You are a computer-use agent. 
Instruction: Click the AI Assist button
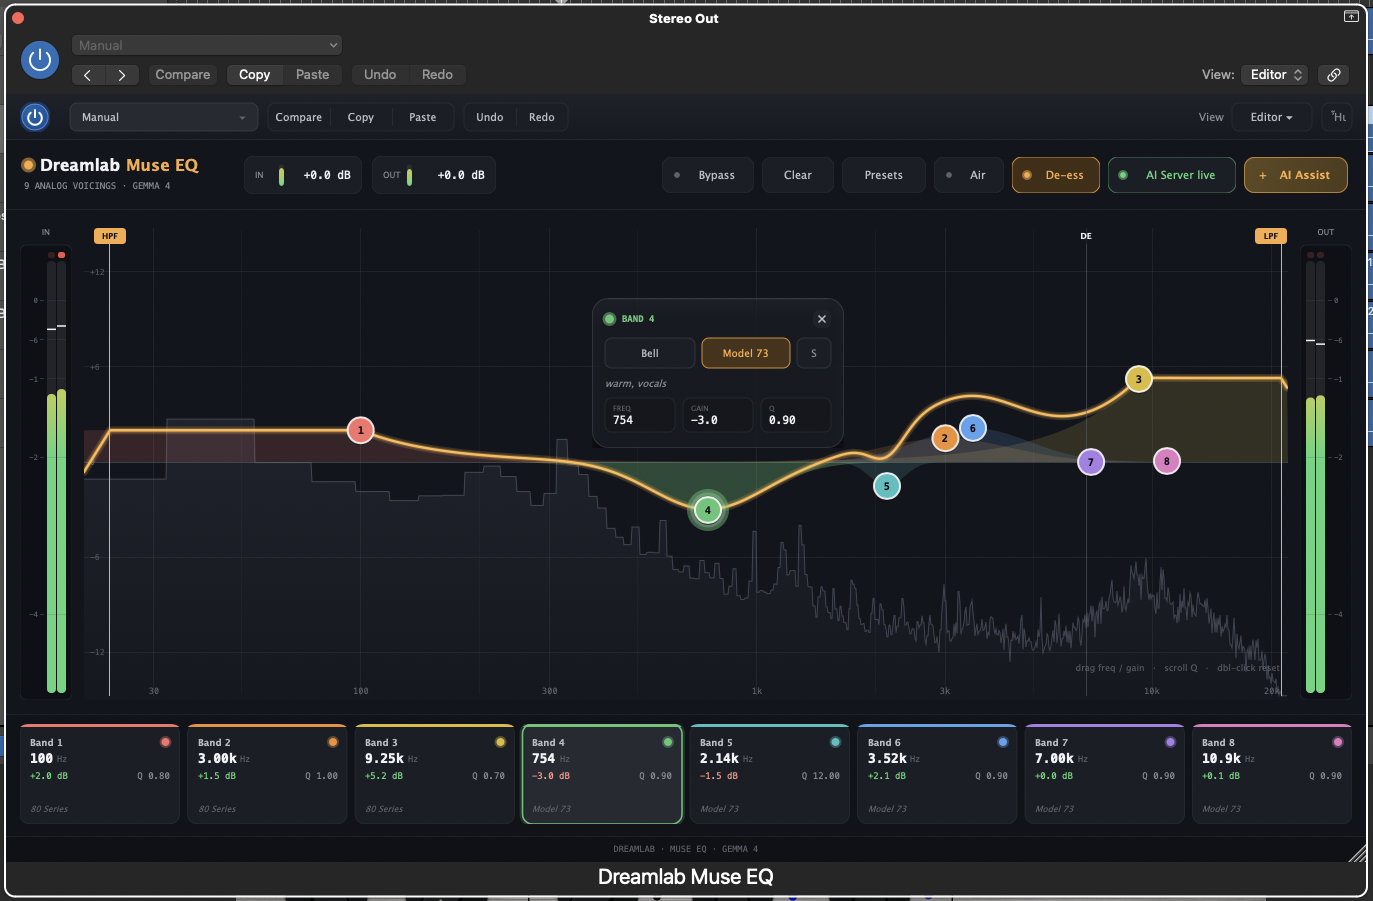coord(1296,175)
